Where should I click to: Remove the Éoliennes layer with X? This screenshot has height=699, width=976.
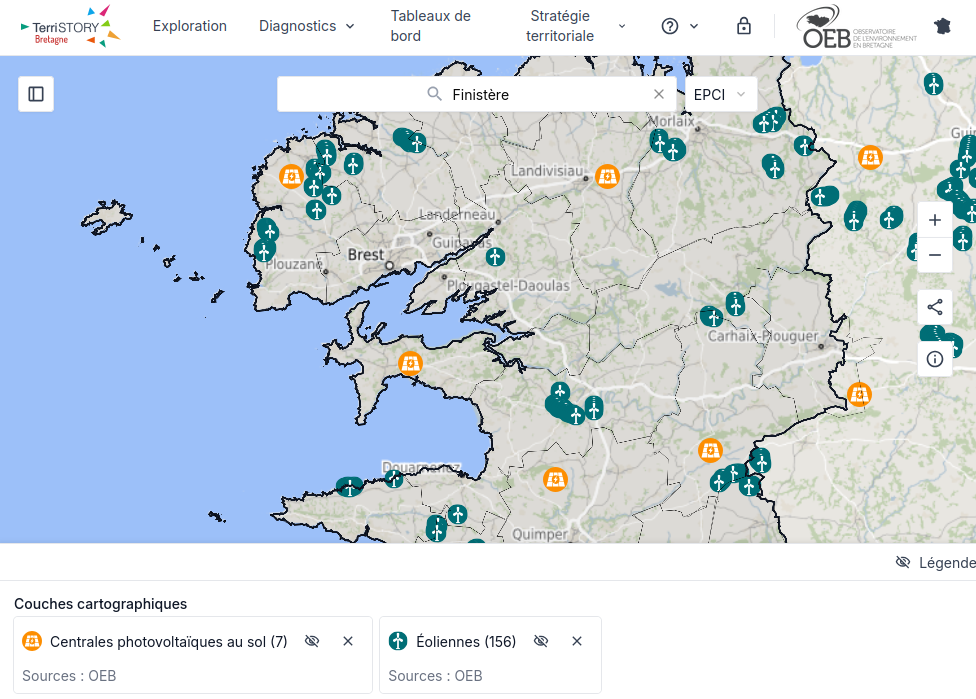577,641
